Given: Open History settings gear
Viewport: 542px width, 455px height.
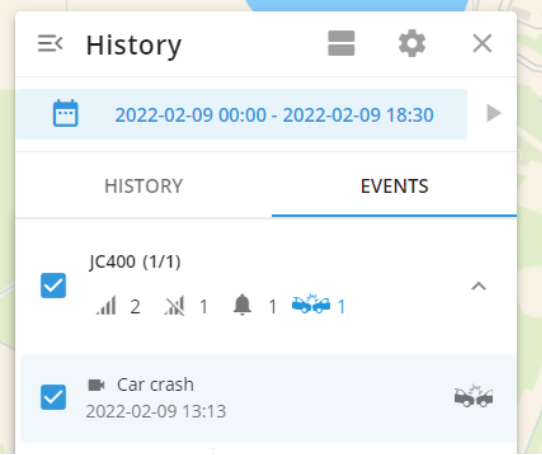Looking at the screenshot, I should [412, 44].
